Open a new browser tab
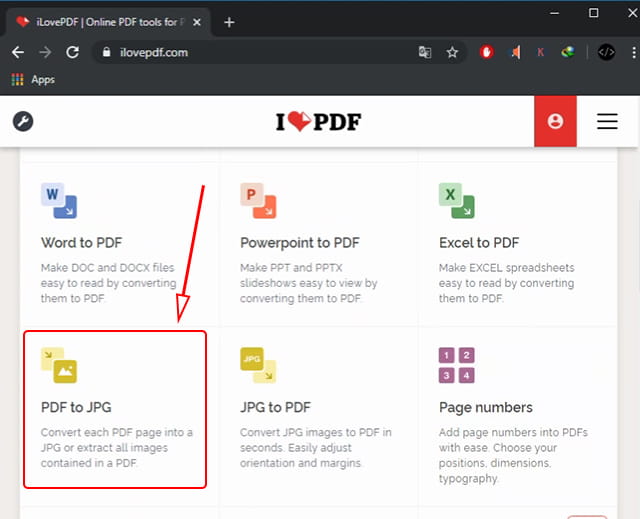Screen dimensions: 640x519 pyautogui.click(x=229, y=22)
